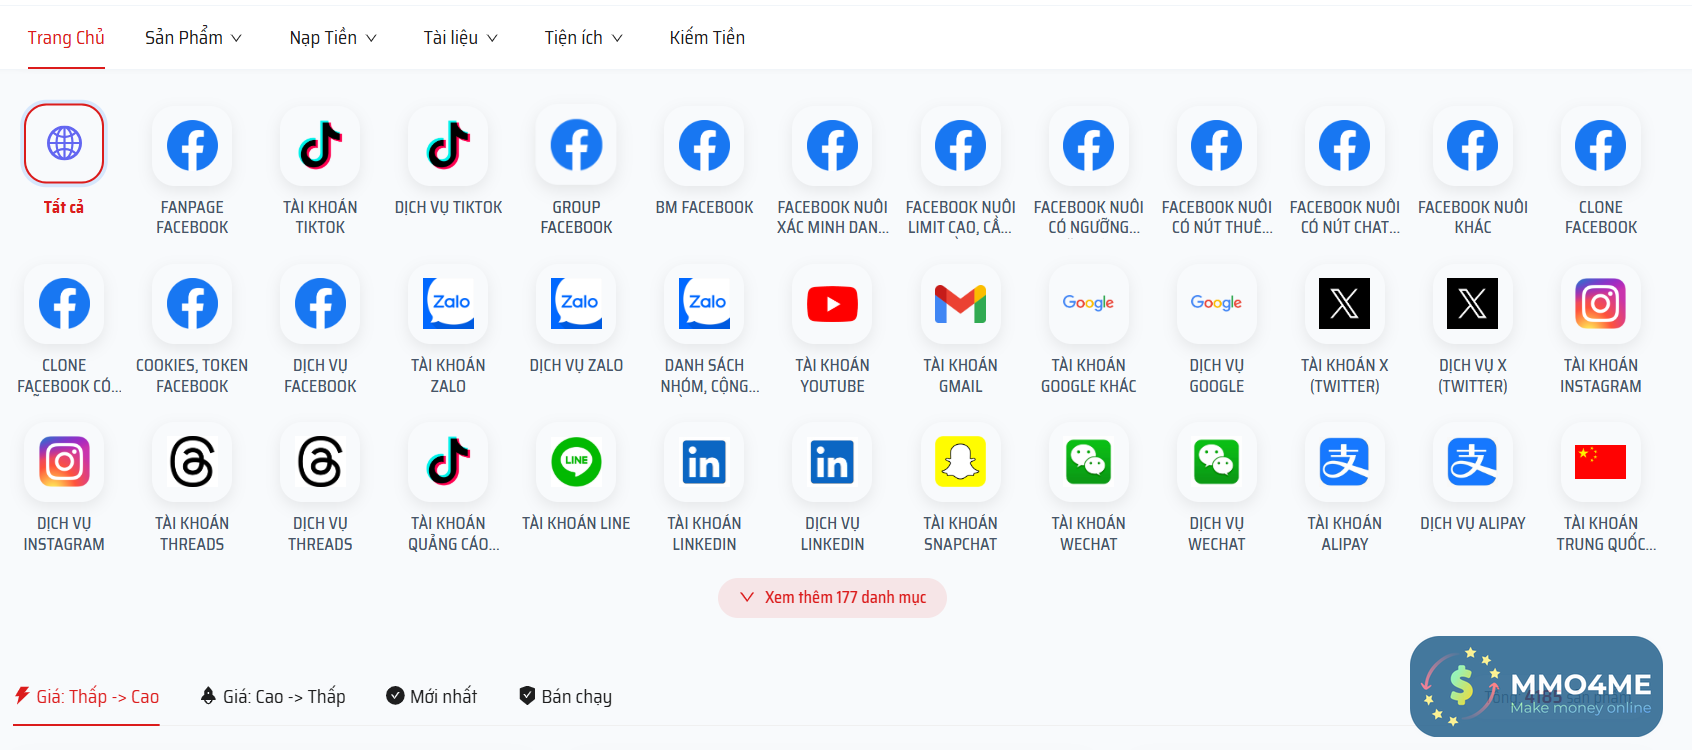Open the Tài khoản WeChat icon
The width and height of the screenshot is (1692, 750).
1088,461
